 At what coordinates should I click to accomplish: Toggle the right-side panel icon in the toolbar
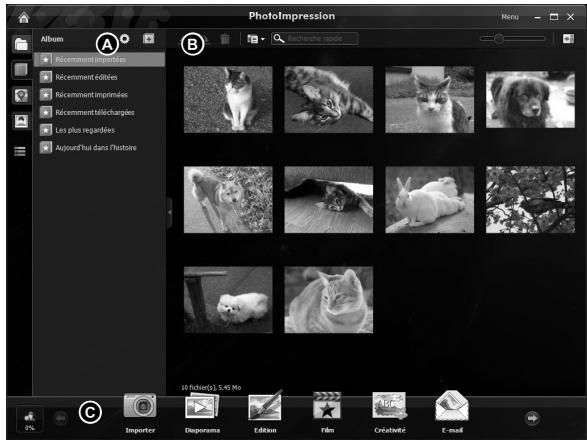568,39
